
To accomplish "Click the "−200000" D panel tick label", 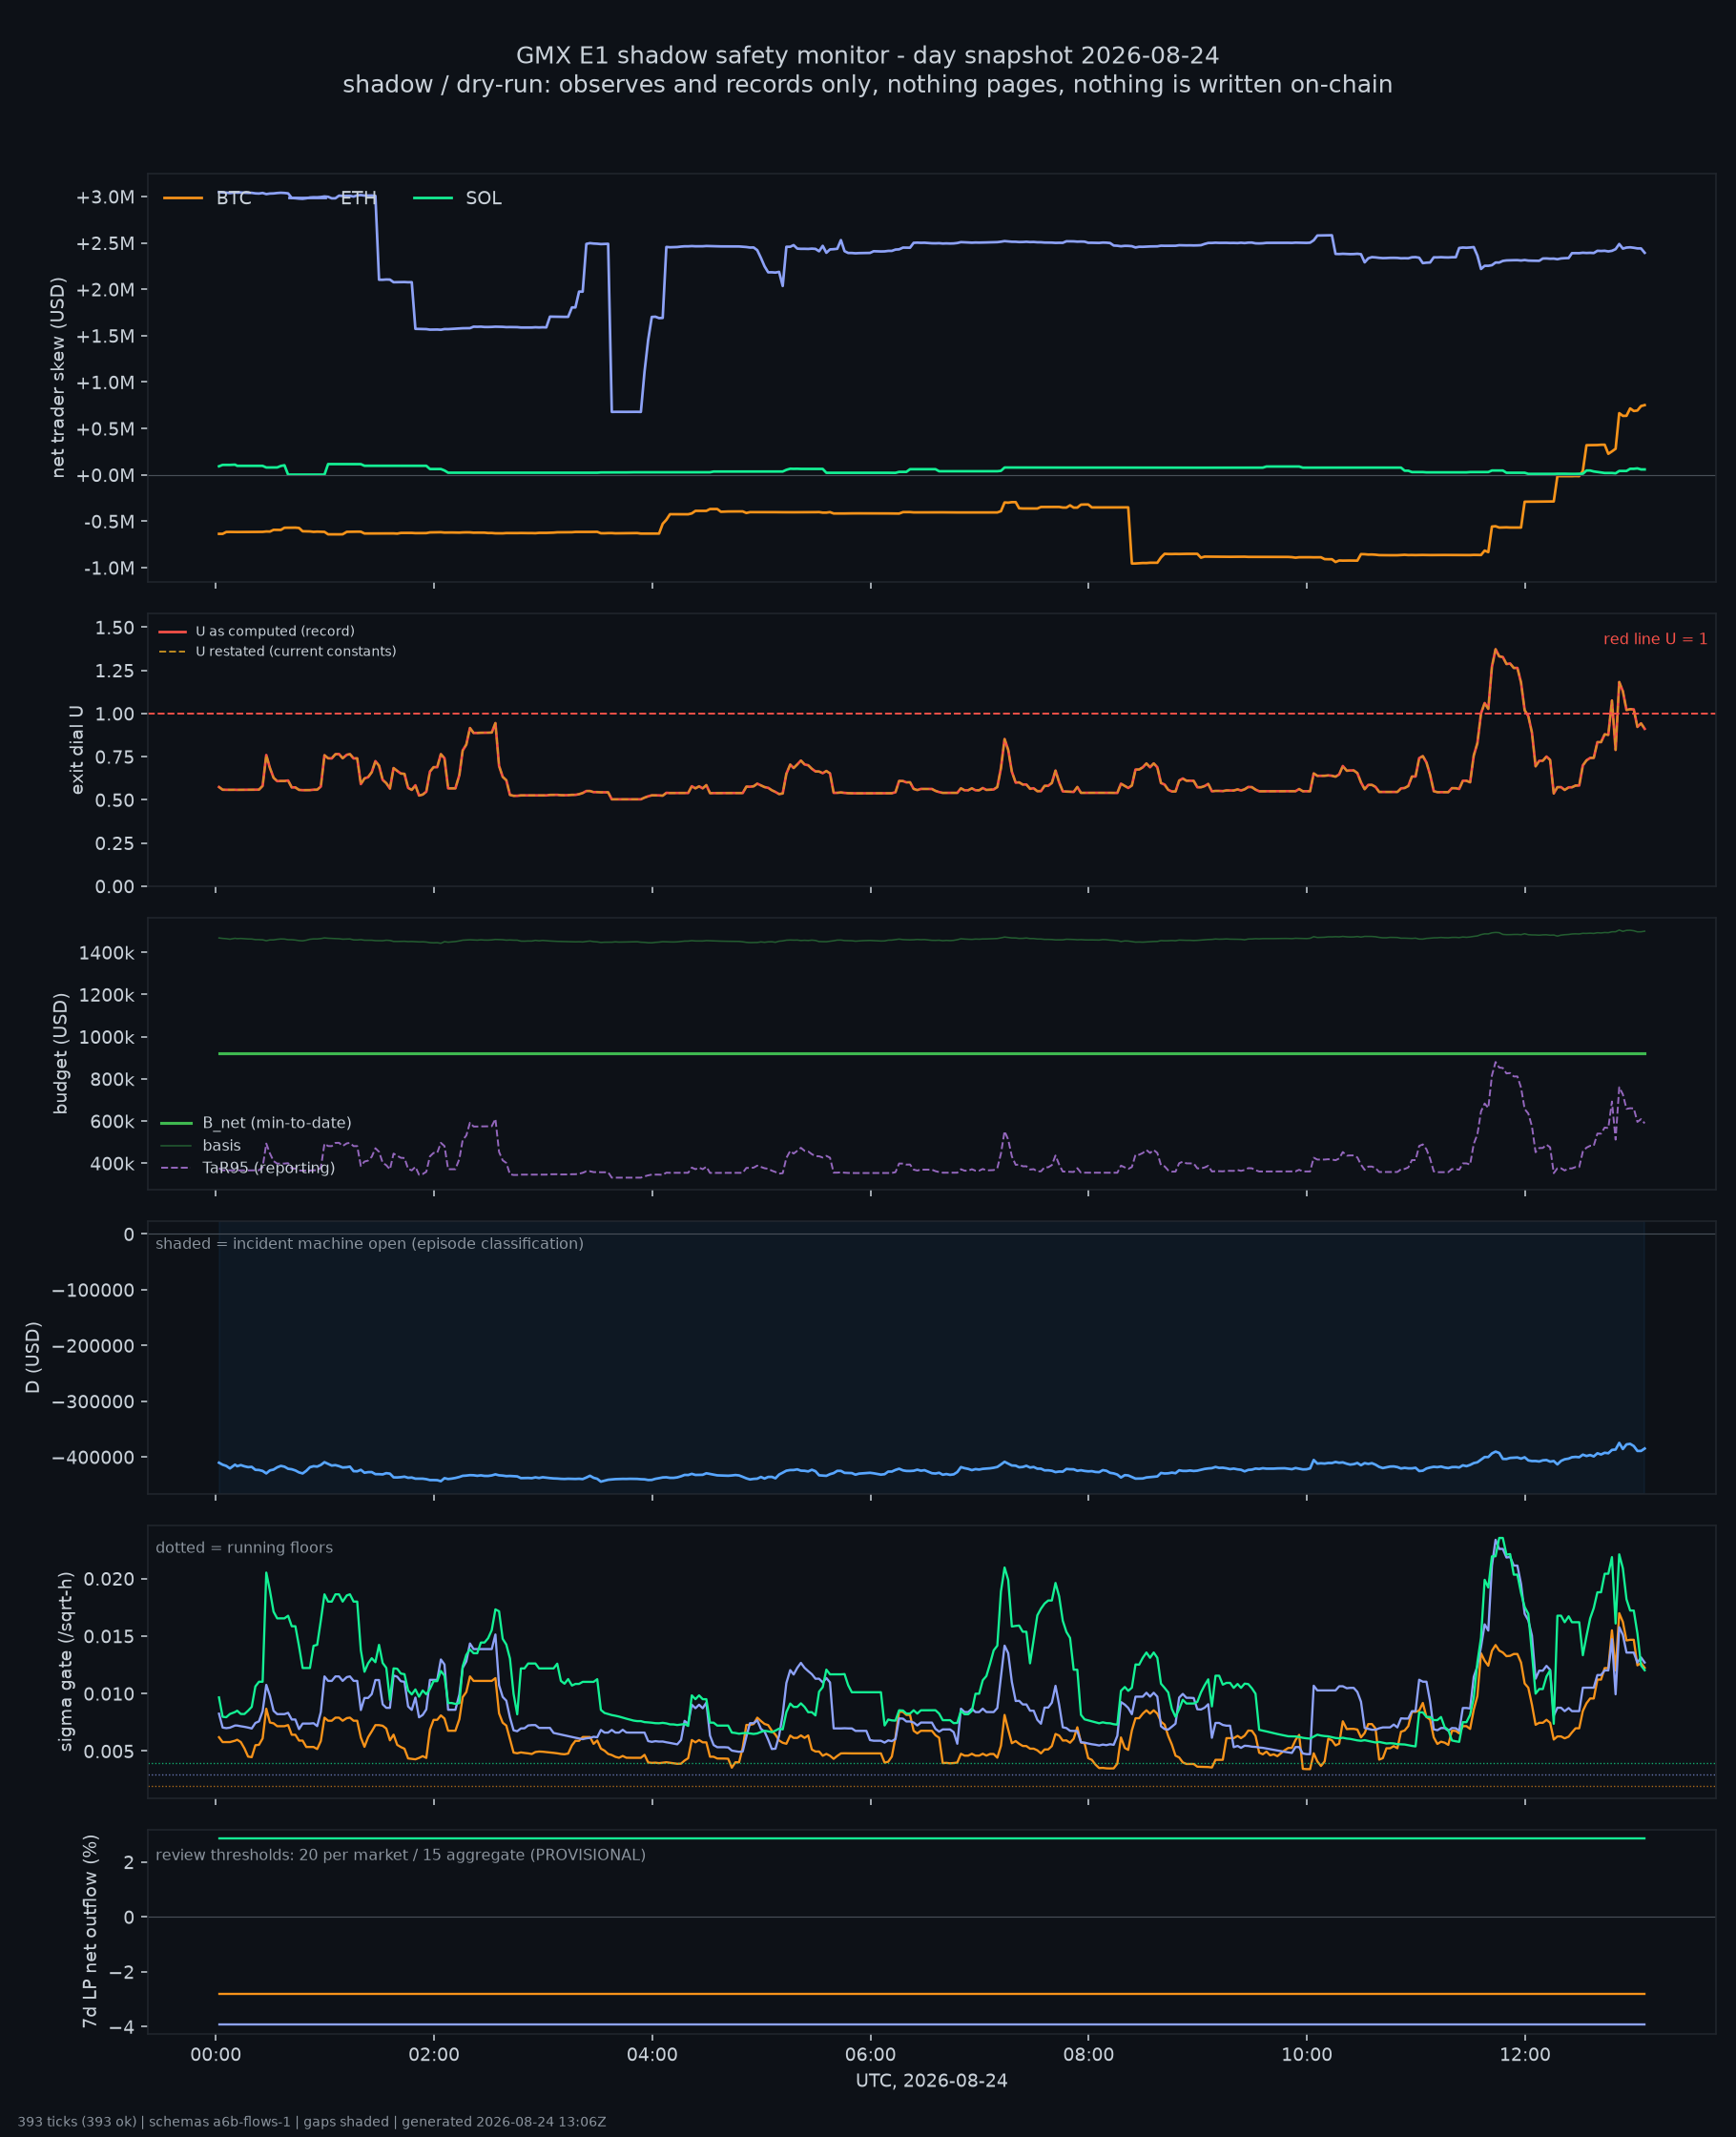I will coord(93,1347).
